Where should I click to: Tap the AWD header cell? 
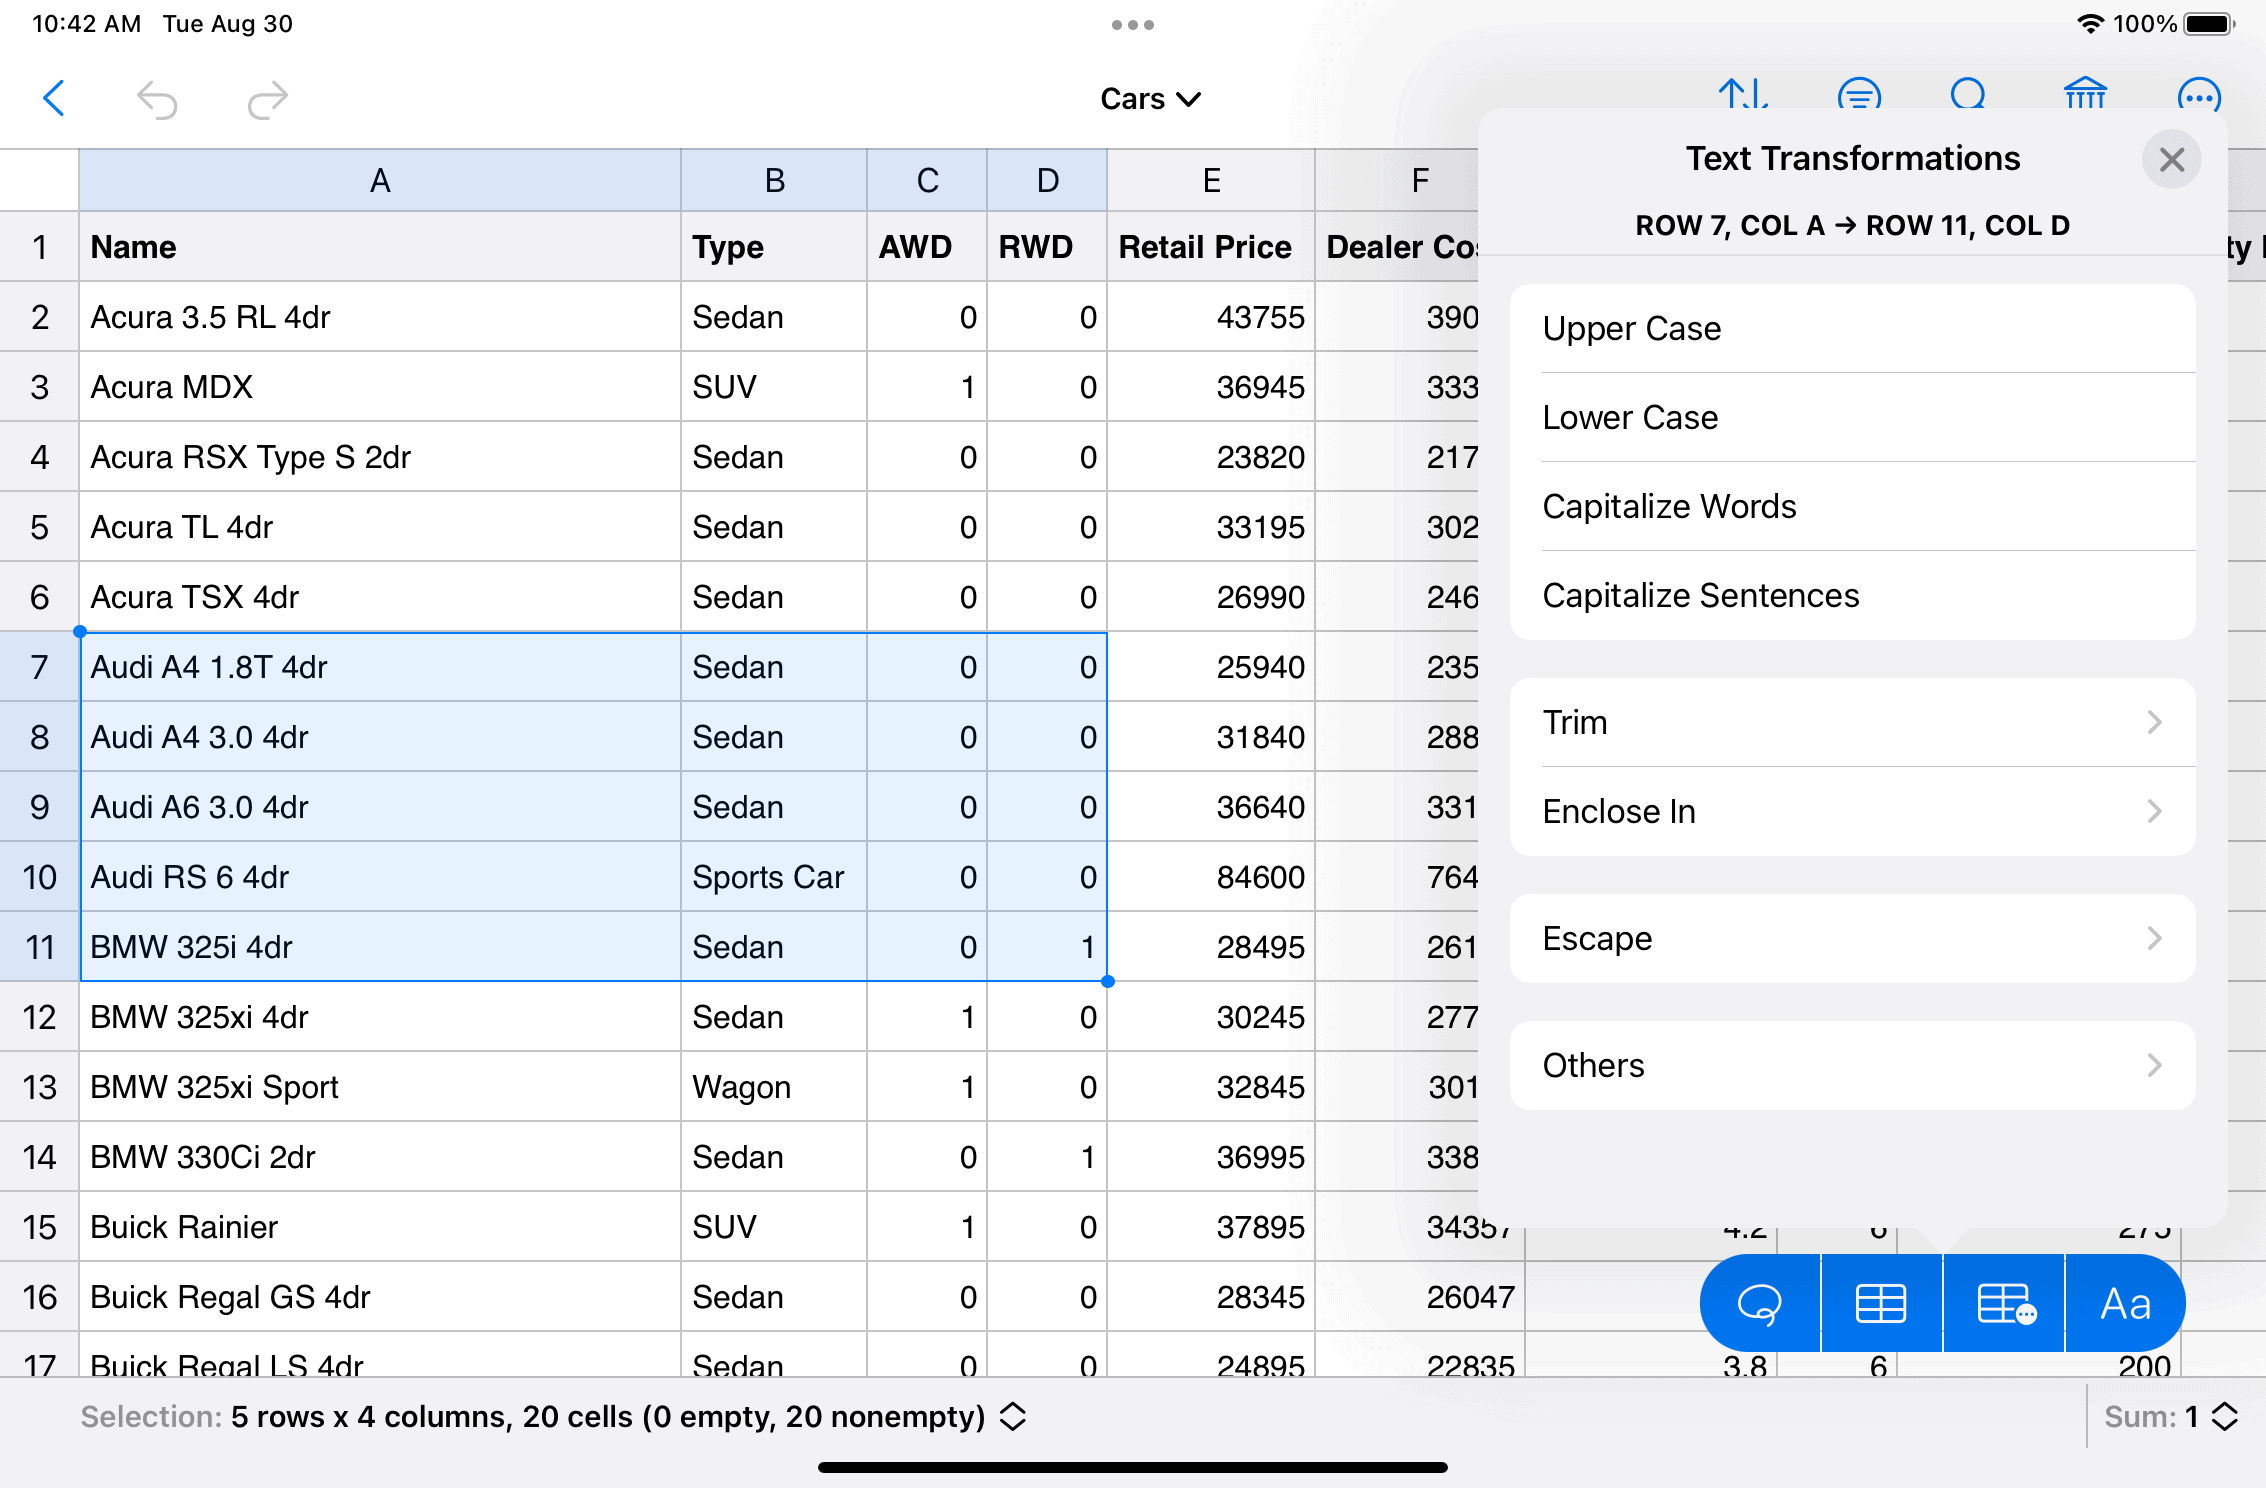pyautogui.click(x=927, y=247)
